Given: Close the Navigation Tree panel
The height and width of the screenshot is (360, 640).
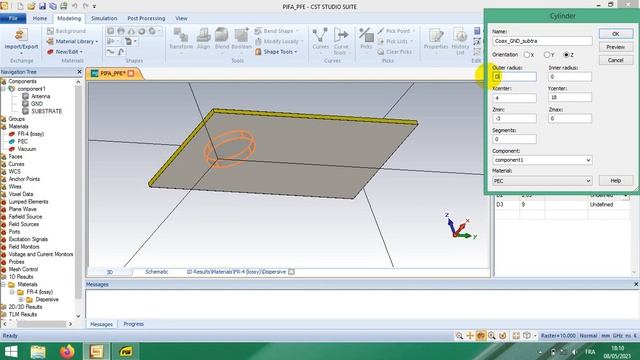Looking at the screenshot, I should click(x=79, y=72).
